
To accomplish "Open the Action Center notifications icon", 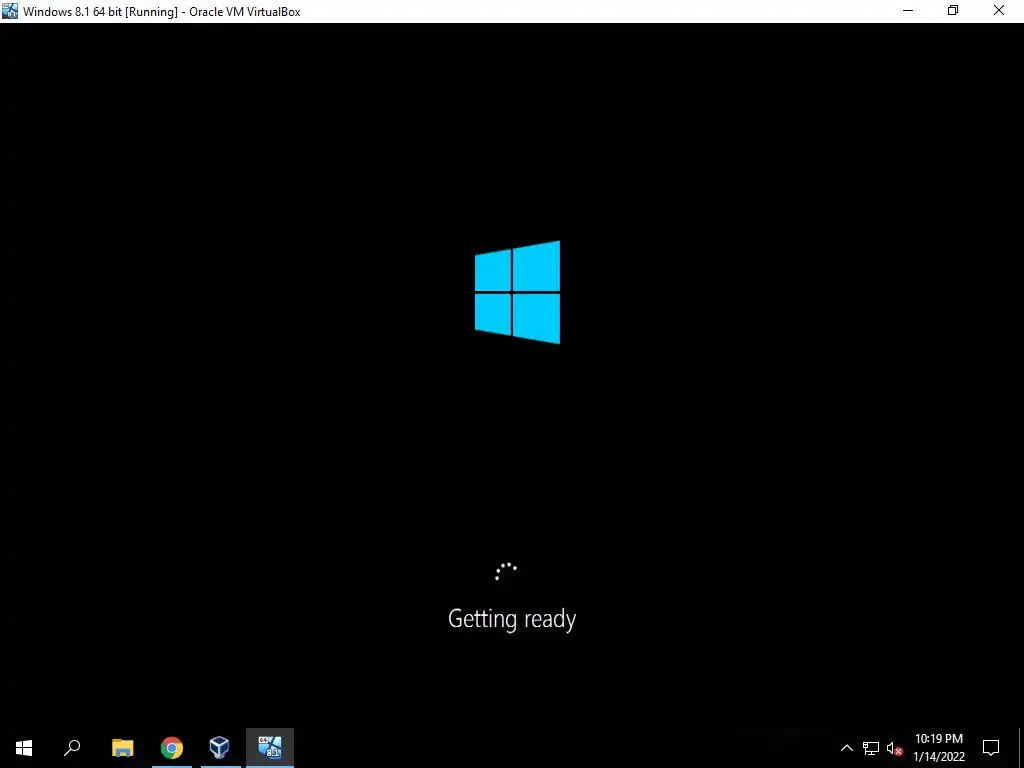I will pyautogui.click(x=991, y=748).
